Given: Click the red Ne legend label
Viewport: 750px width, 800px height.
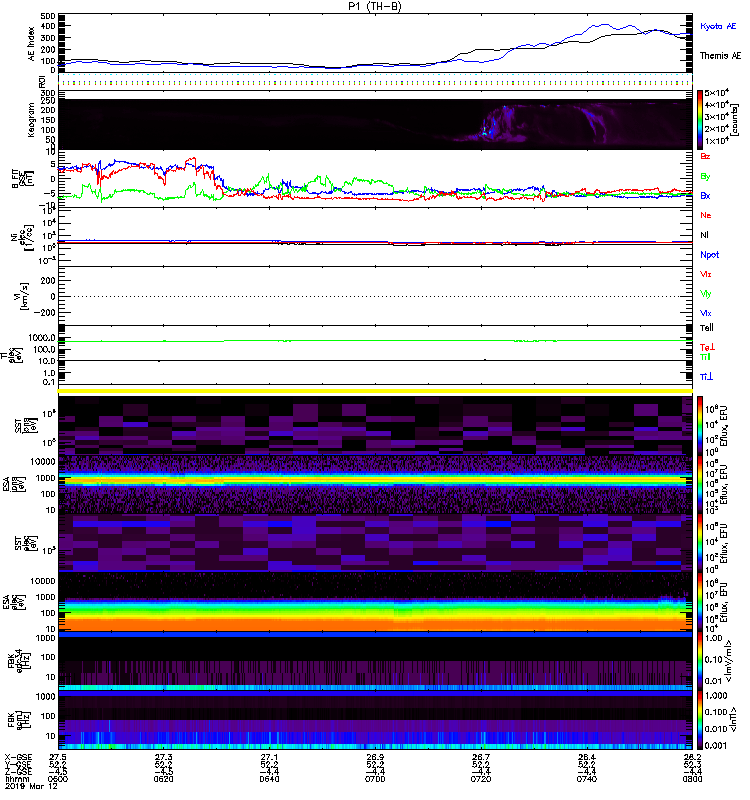Looking at the screenshot, I should [706, 215].
